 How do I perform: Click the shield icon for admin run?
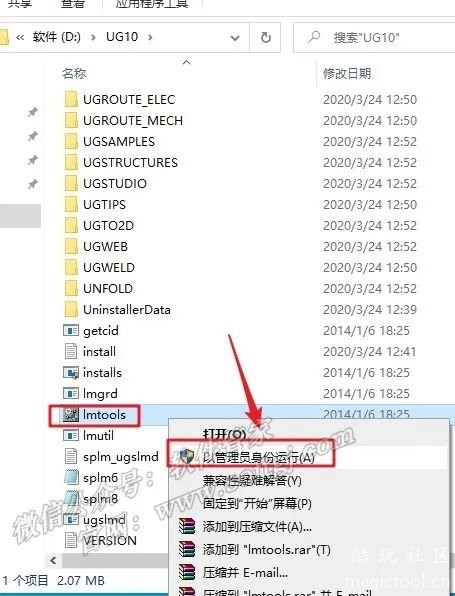[187, 457]
